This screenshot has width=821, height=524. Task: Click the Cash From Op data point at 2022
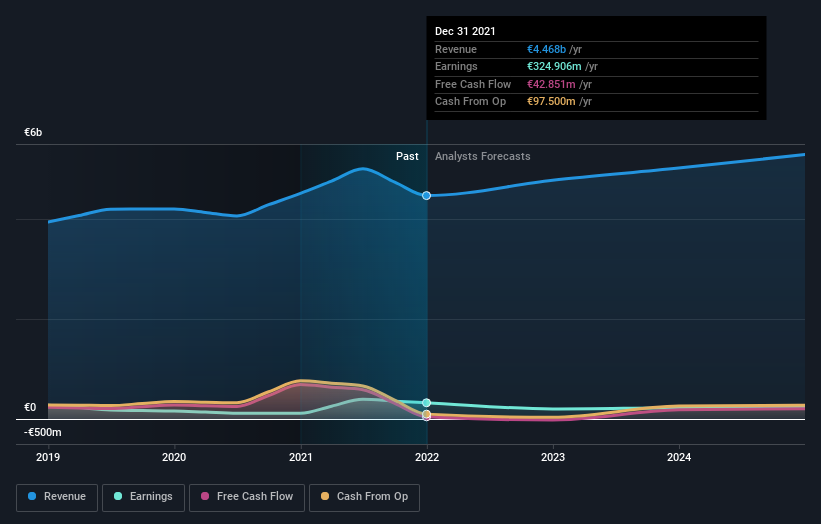pos(427,414)
